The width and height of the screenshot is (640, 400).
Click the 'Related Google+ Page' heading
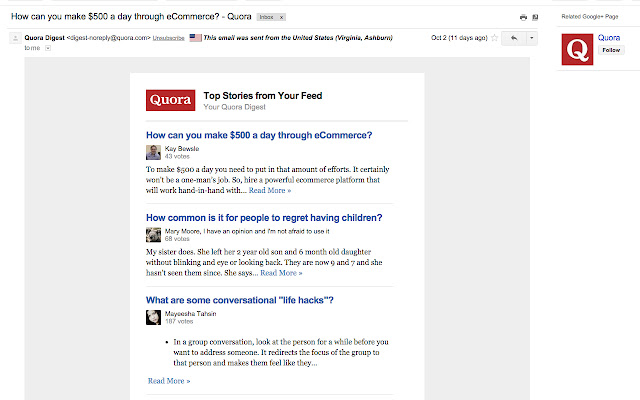click(x=590, y=17)
